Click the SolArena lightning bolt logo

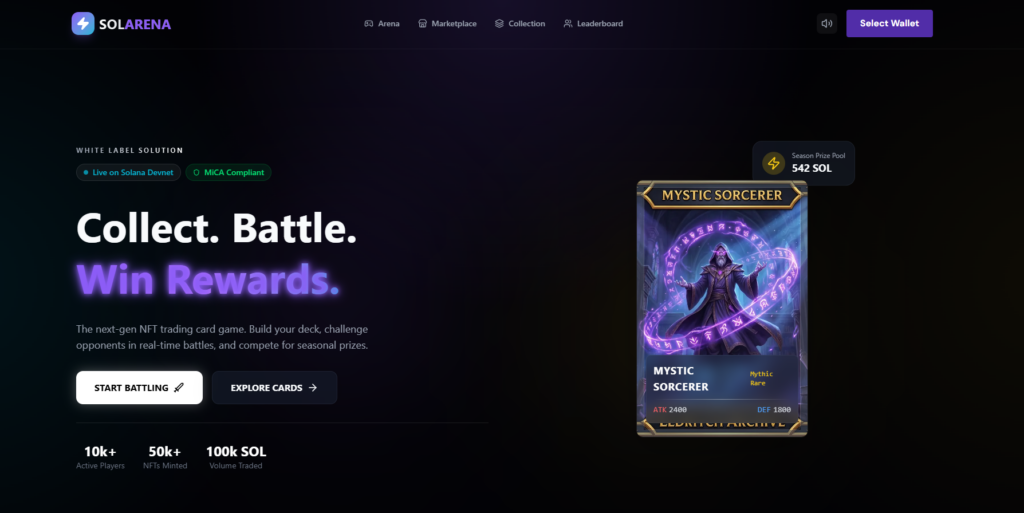(83, 23)
